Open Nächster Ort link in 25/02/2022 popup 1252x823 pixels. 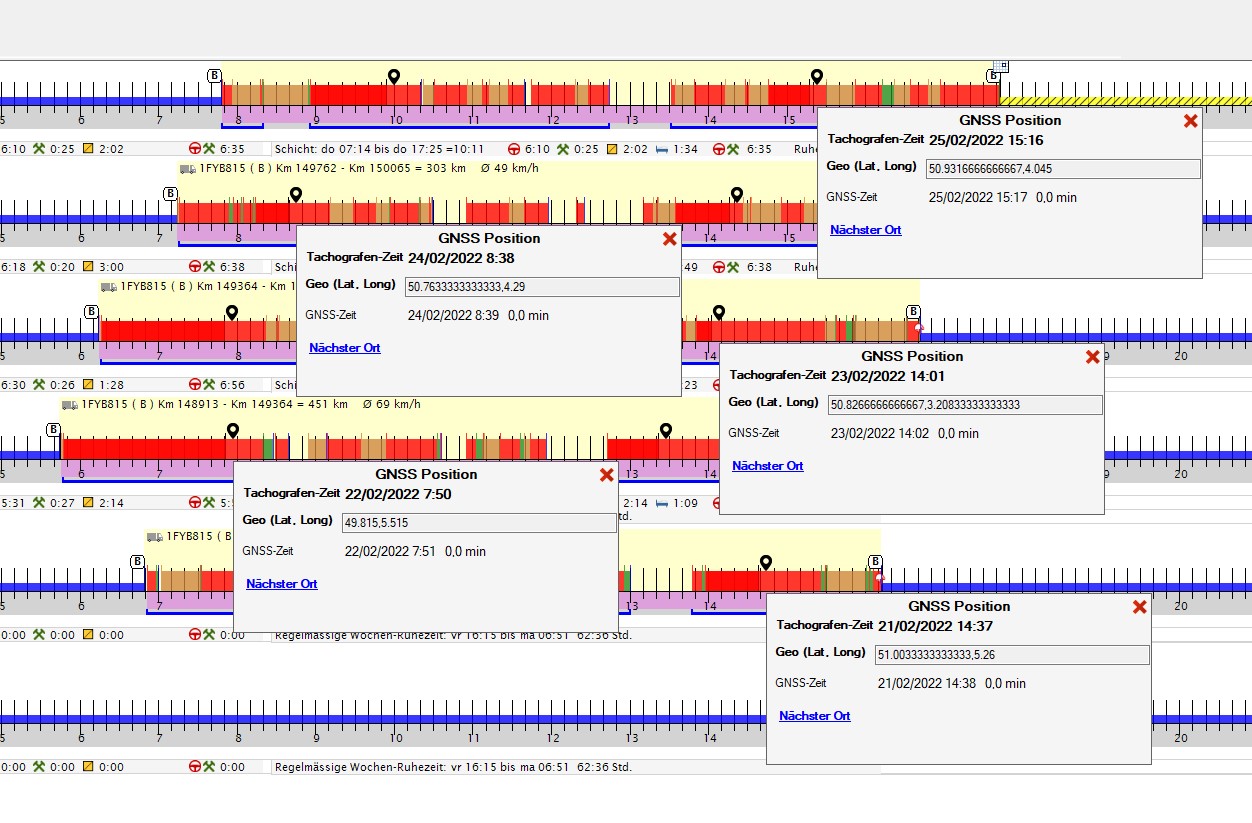[865, 230]
